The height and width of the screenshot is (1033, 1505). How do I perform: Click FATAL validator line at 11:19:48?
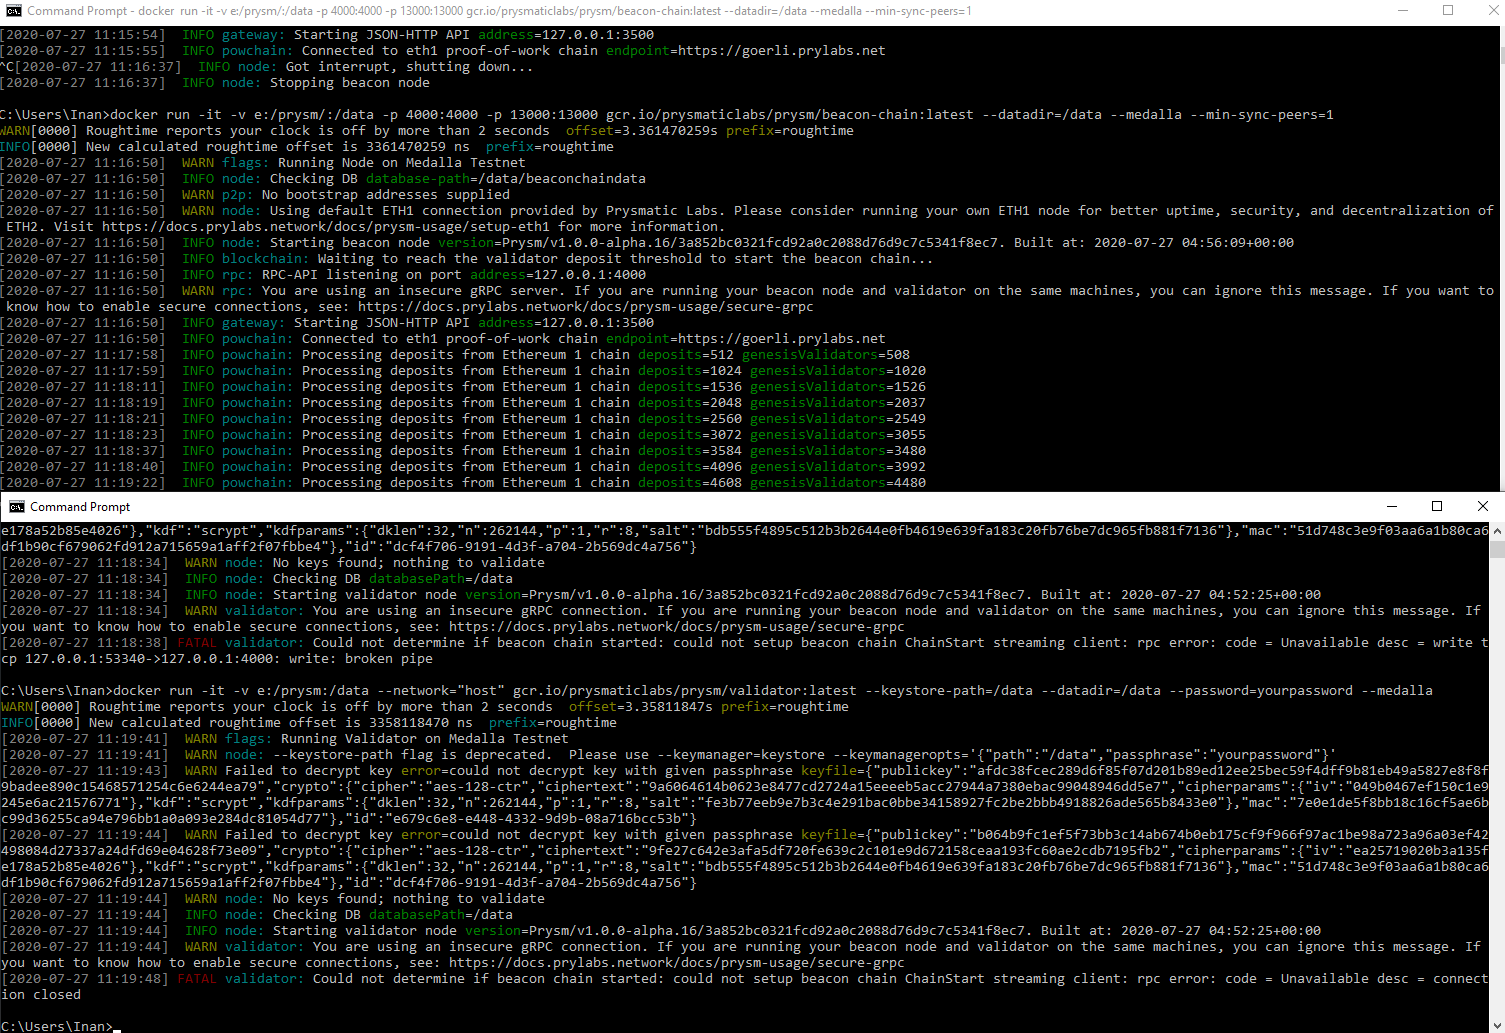coord(744,987)
